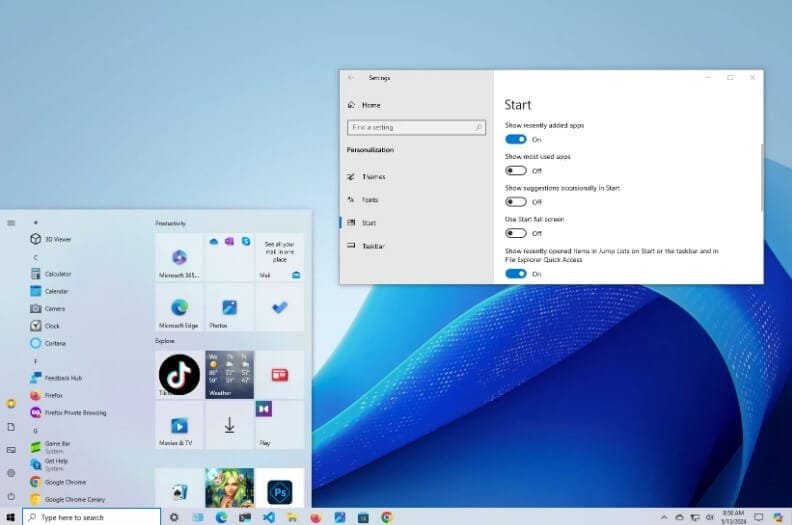
Task: Click the Movies & TV tile
Action: [x=180, y=426]
